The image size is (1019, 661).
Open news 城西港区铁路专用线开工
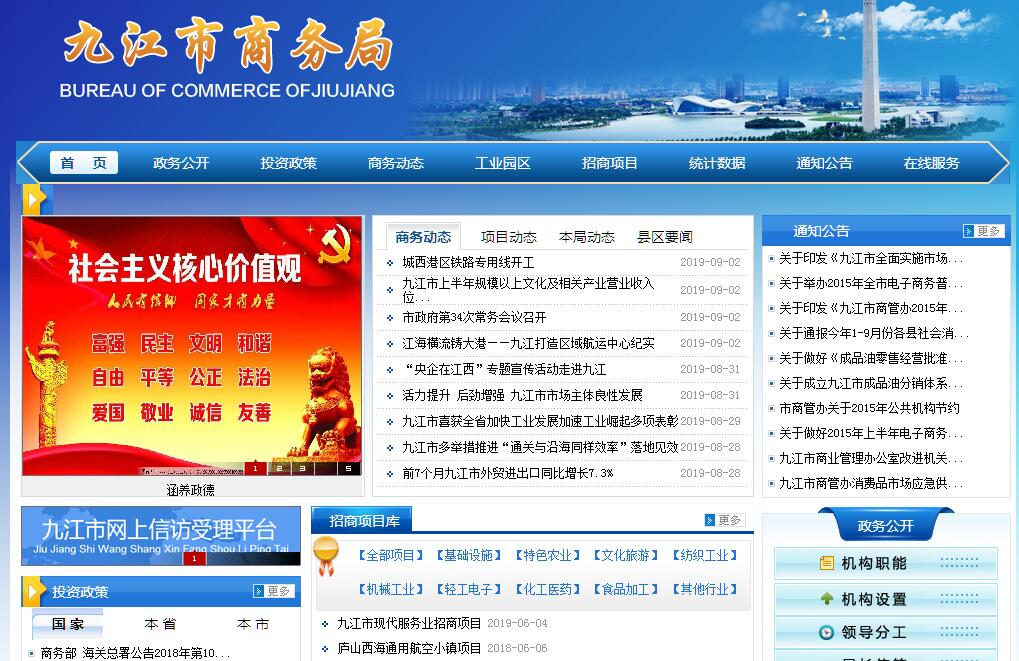pos(468,262)
